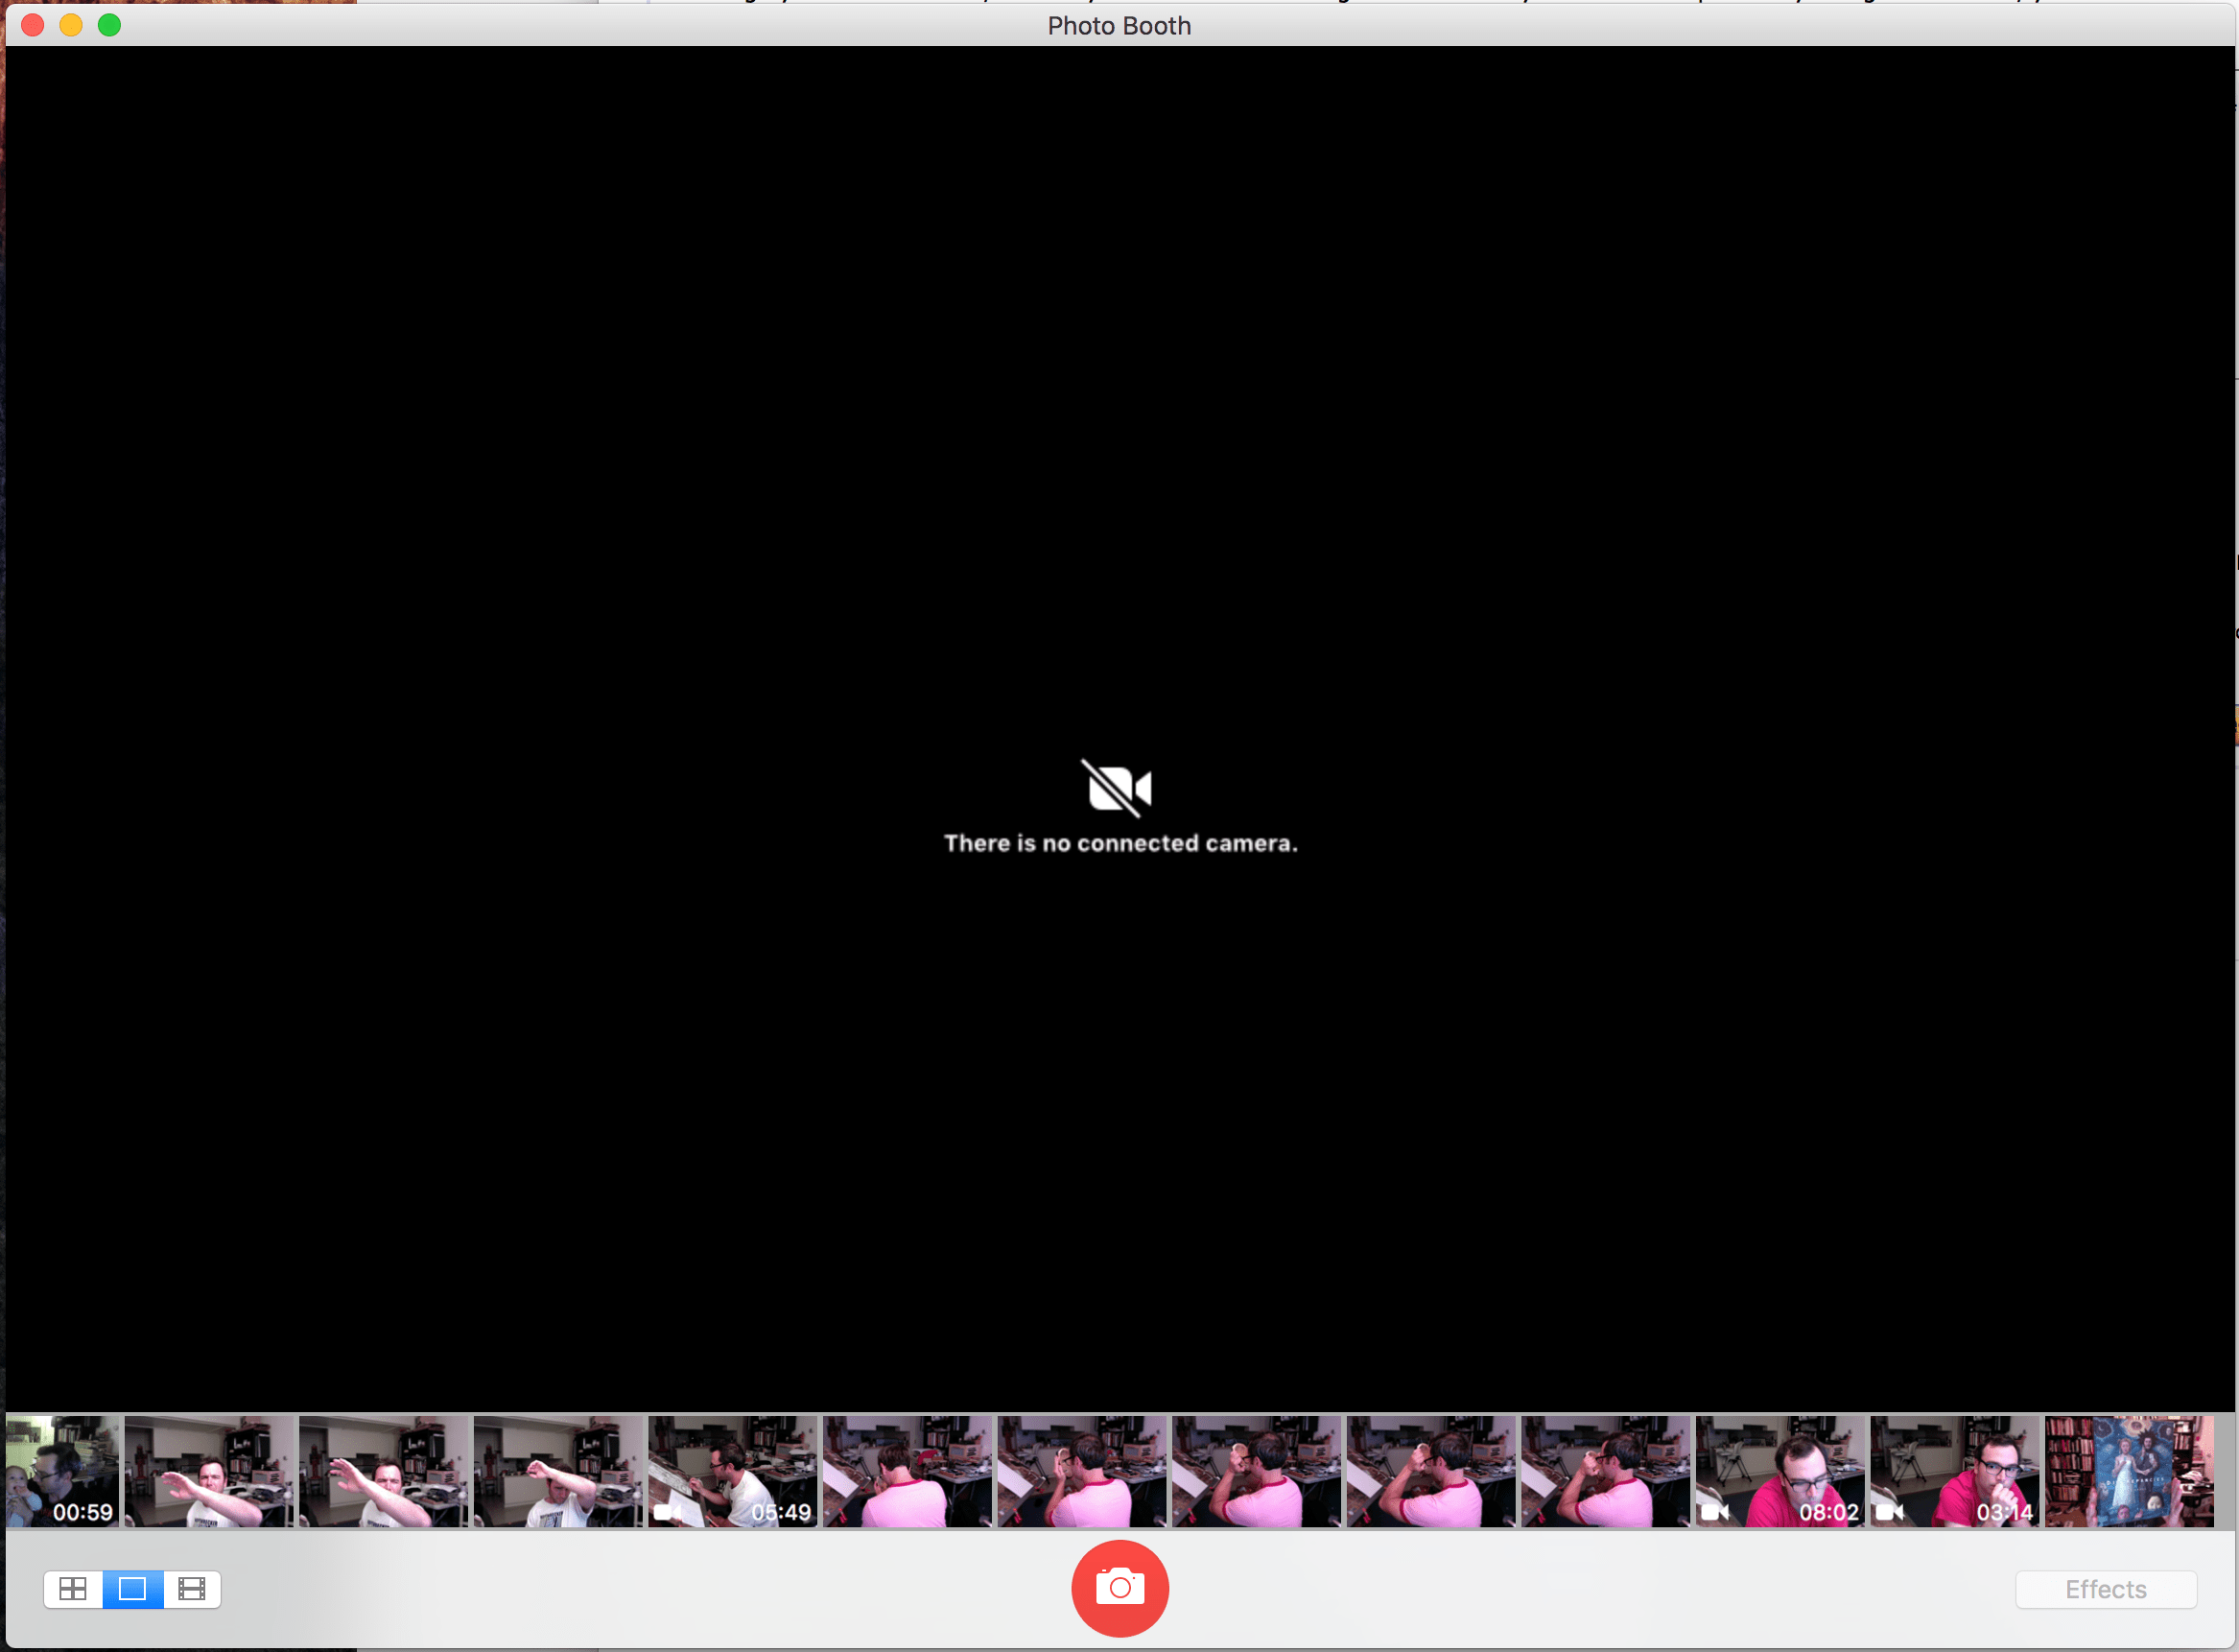The image size is (2239, 1652).
Task: Click the video camera badge on the 05:49 clip
Action: [x=665, y=1512]
